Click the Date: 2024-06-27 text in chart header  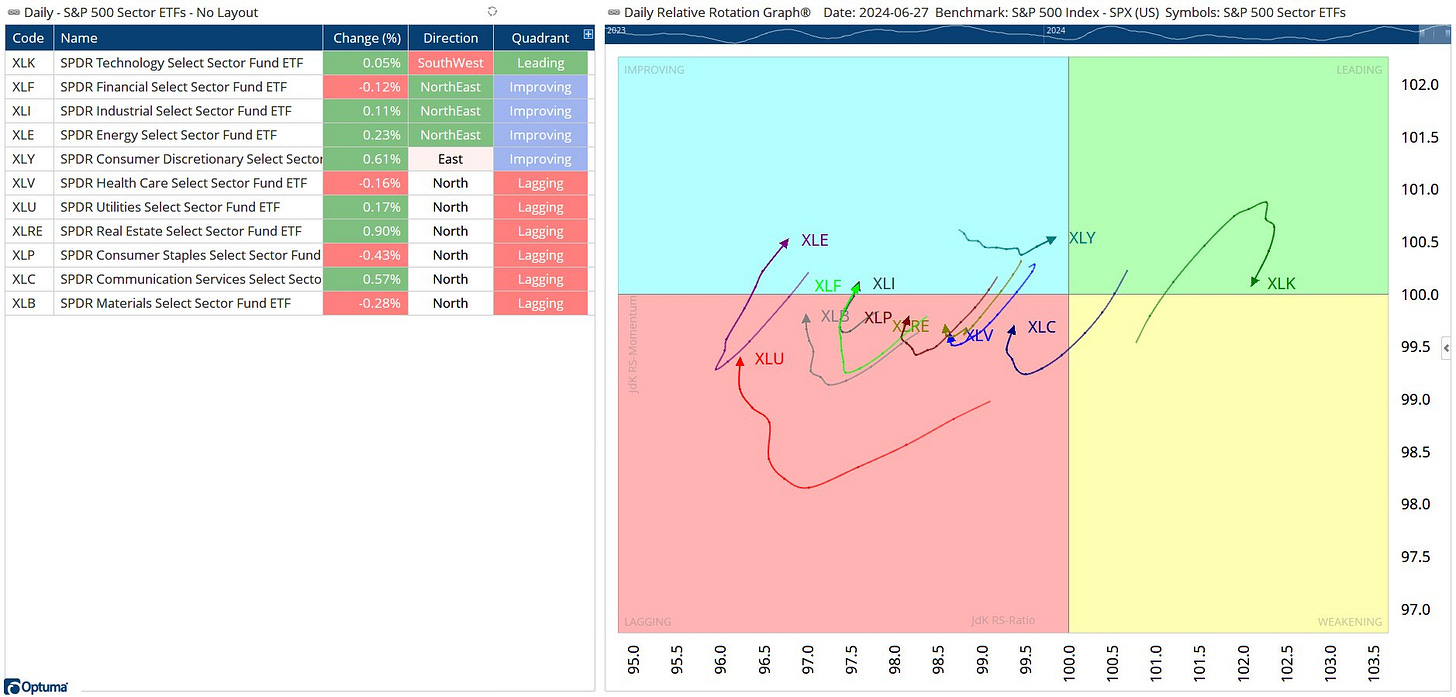(875, 13)
